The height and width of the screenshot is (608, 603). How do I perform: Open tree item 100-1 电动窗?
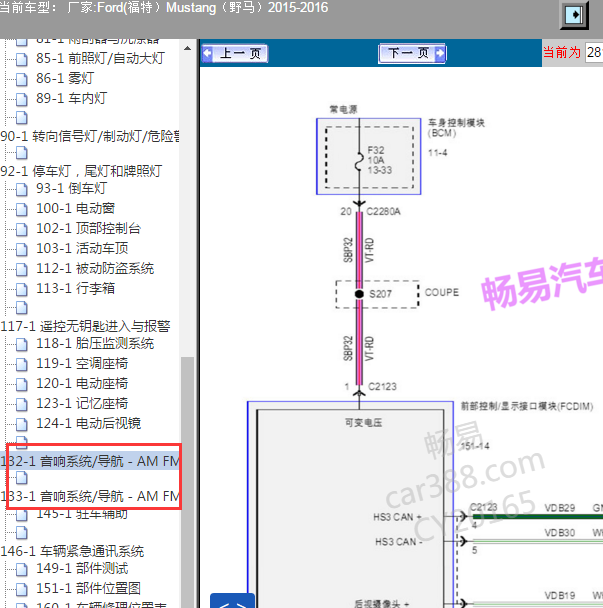75,208
